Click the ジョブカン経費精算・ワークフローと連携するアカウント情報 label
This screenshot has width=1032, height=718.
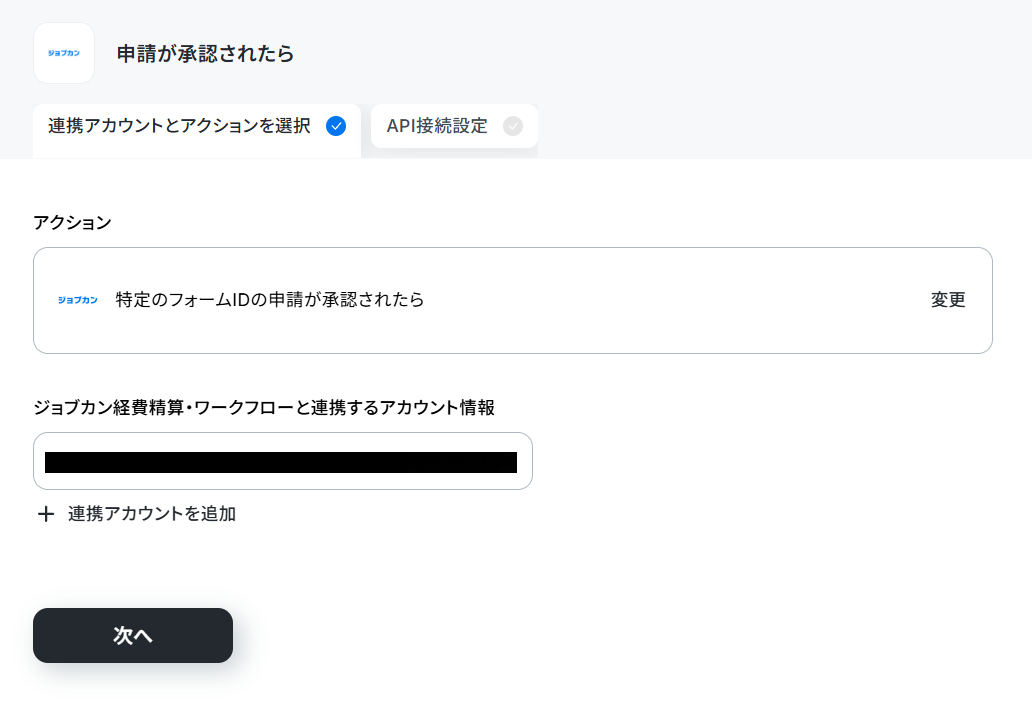pos(264,408)
